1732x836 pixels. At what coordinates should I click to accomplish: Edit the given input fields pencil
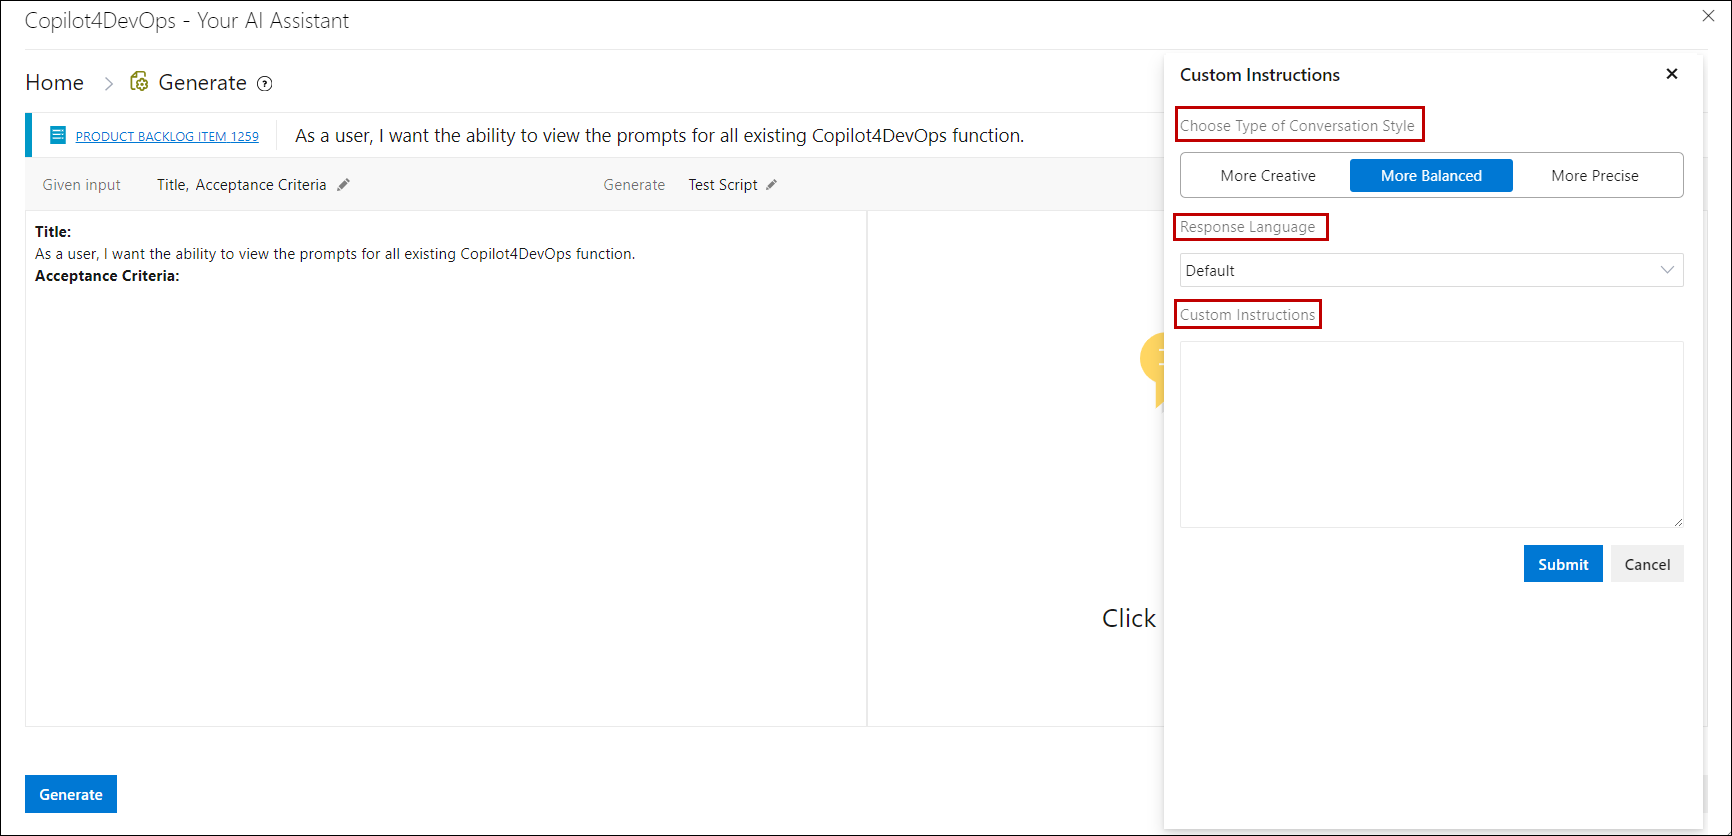(x=343, y=185)
